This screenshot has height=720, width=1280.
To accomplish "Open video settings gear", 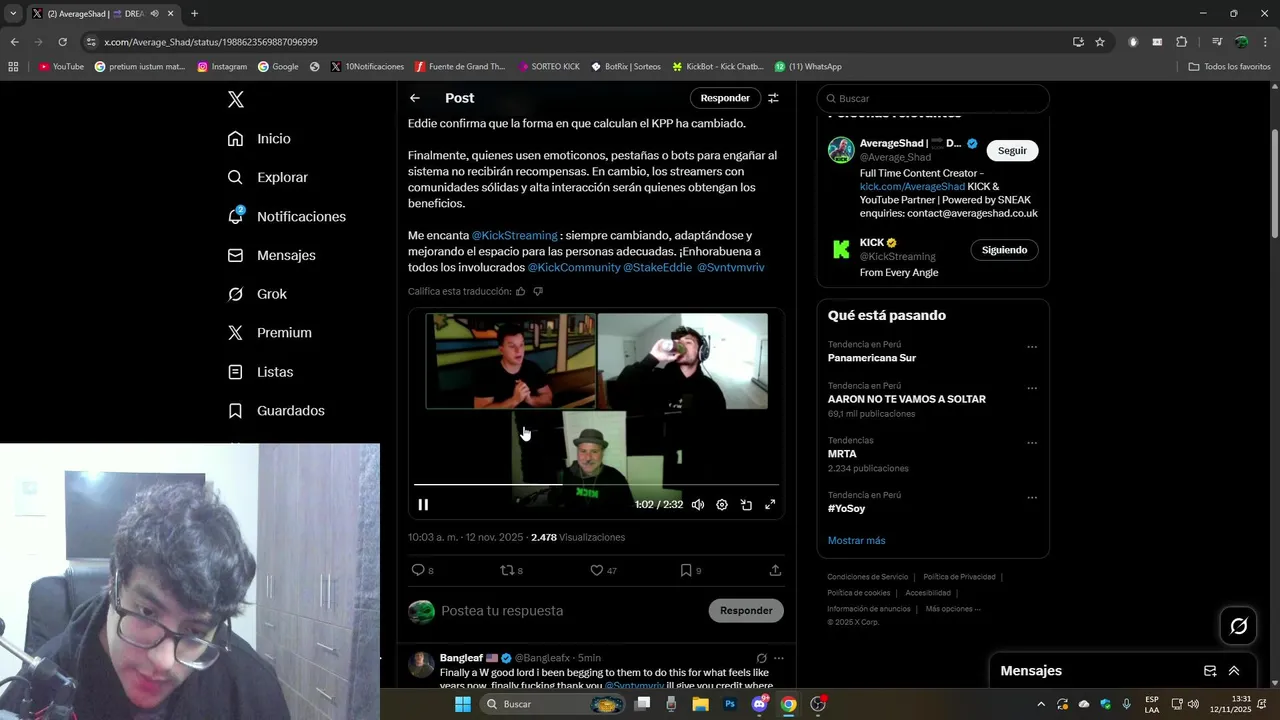I will coord(722,505).
